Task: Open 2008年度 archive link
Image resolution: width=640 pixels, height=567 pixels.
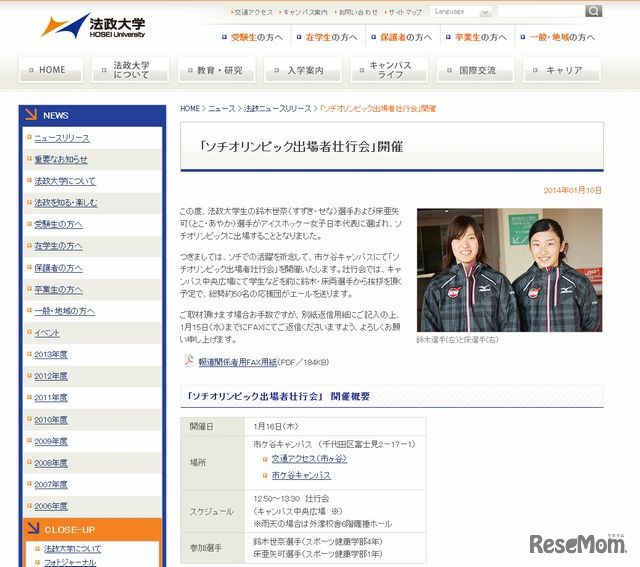Action: click(x=51, y=463)
